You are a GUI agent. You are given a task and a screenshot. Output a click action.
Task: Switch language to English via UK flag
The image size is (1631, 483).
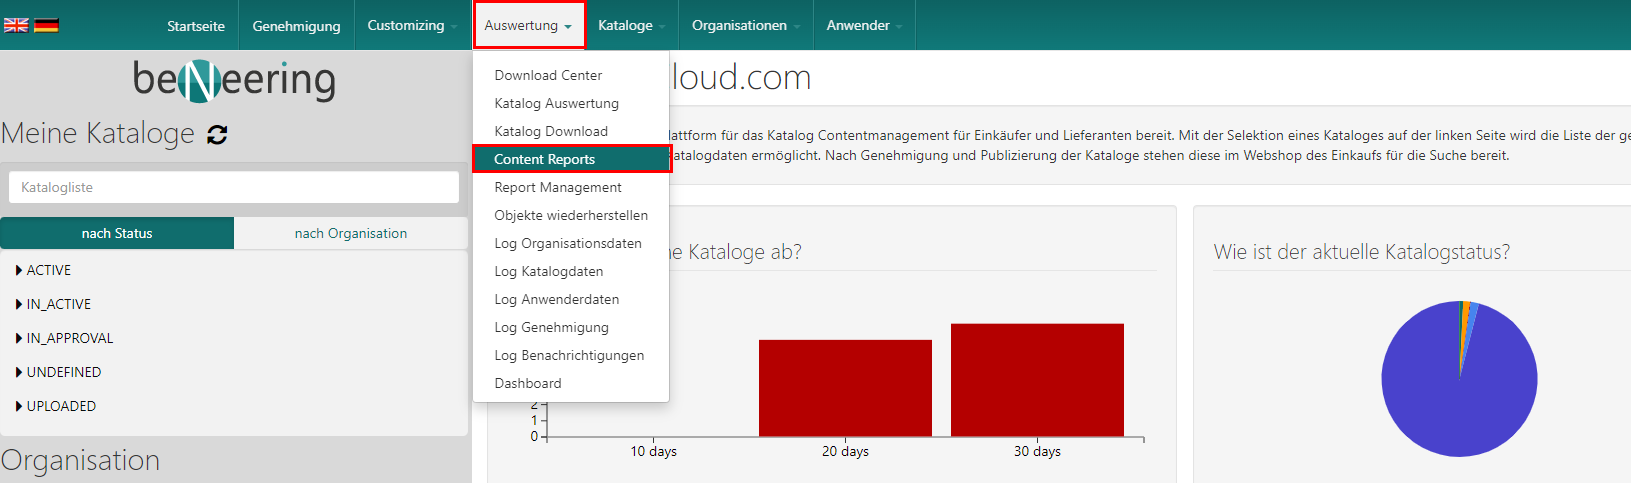tap(16, 25)
